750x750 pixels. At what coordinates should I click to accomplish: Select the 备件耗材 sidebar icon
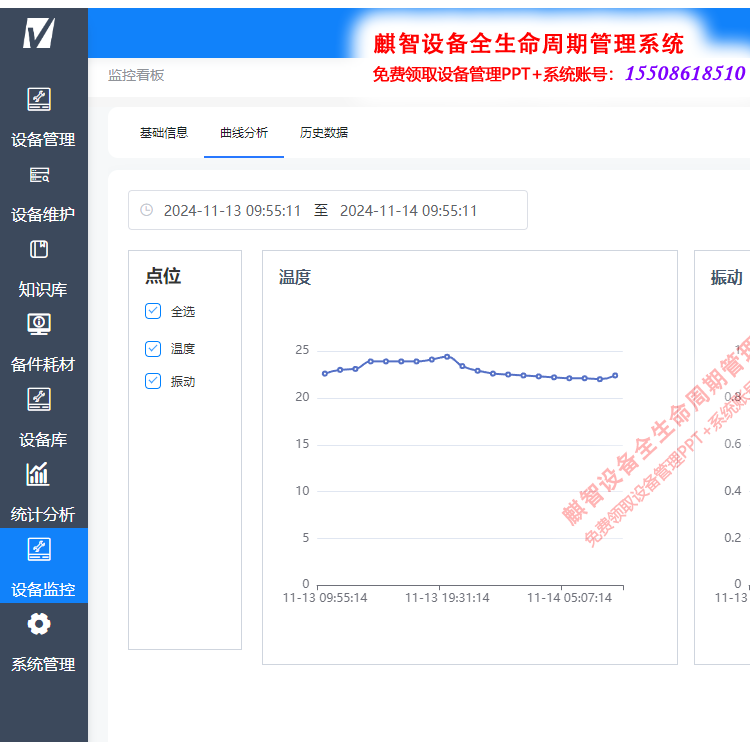pyautogui.click(x=39, y=324)
